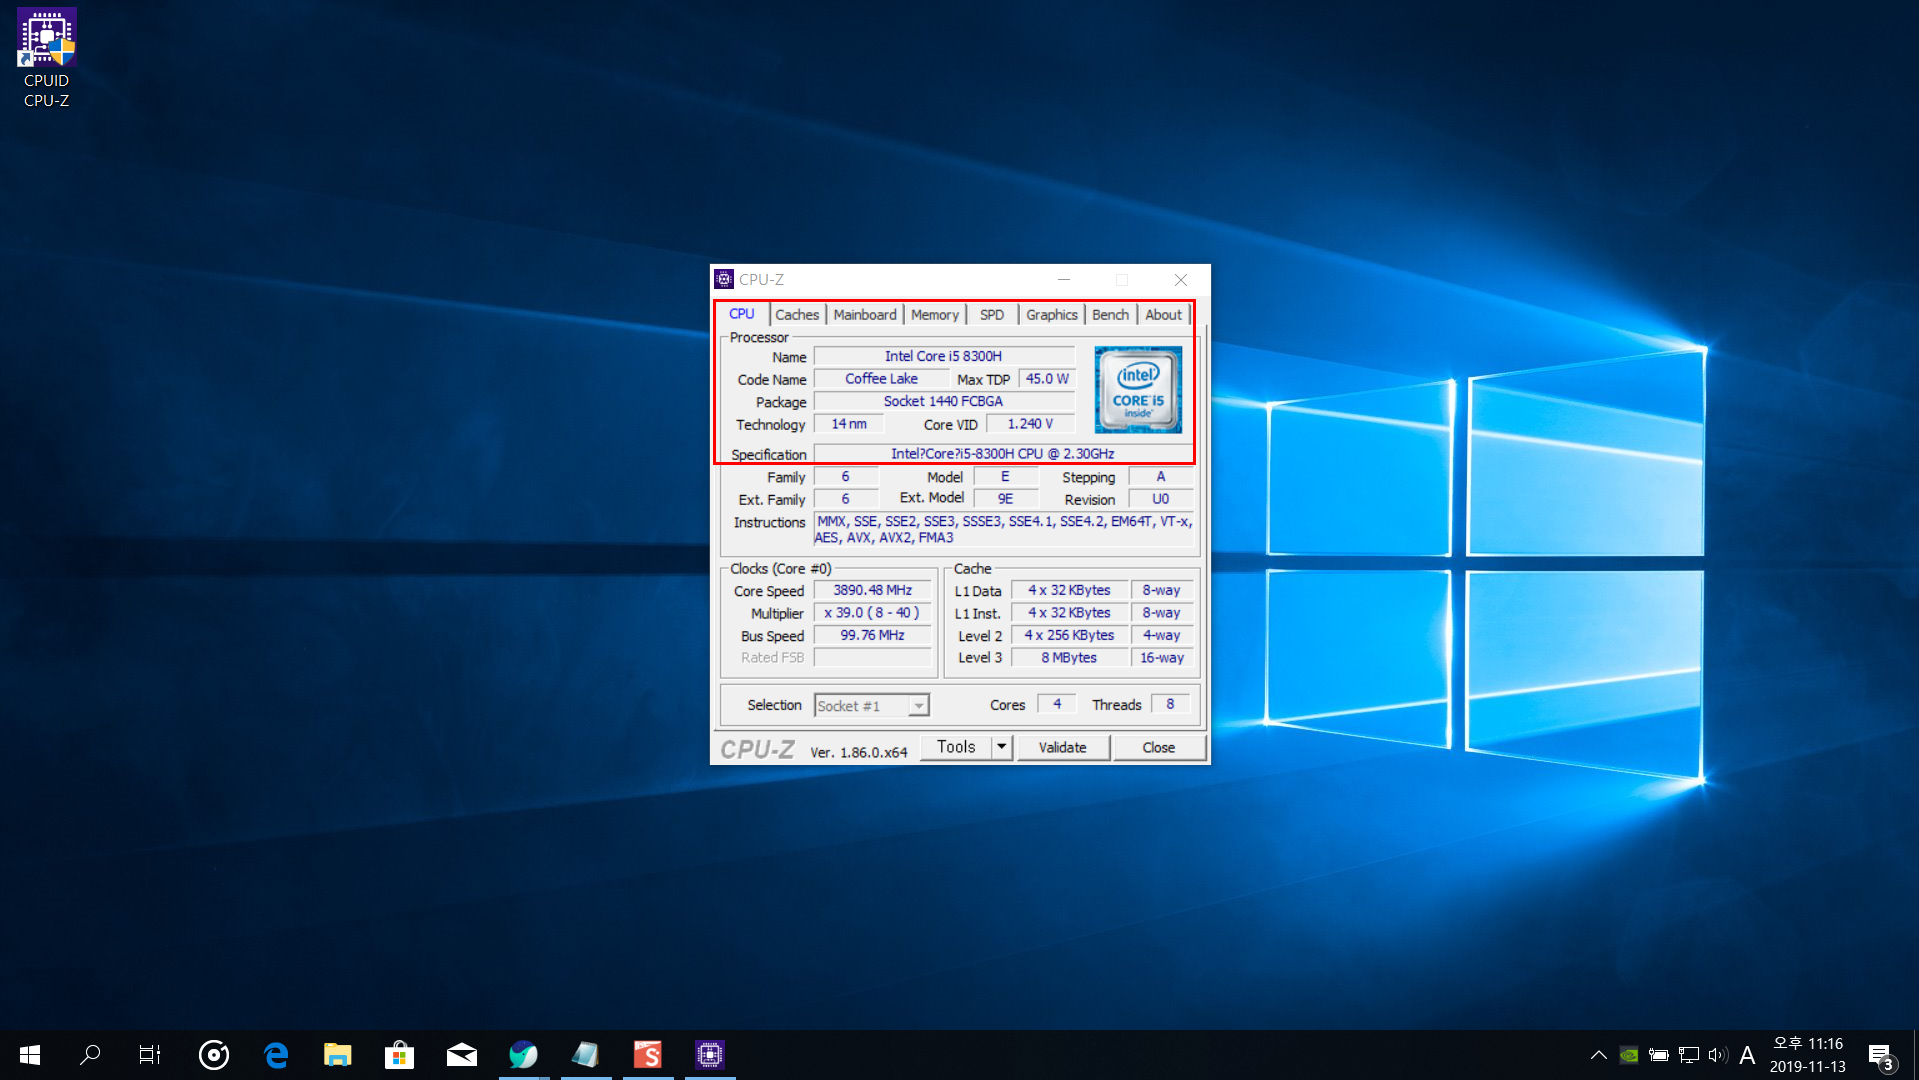The image size is (1919, 1080).
Task: Click the 99.76 MHz bus speed value
Action: (x=873, y=635)
